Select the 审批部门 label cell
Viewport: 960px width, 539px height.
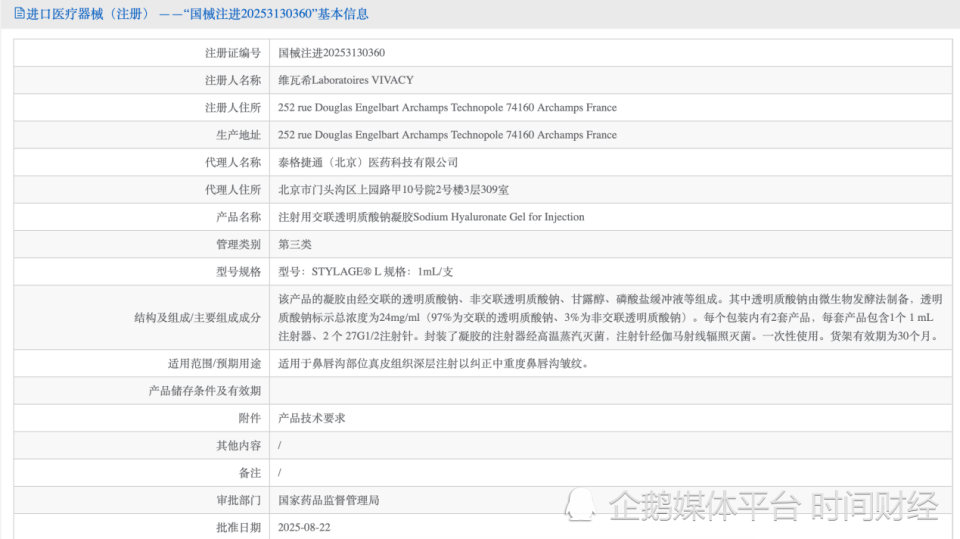(142, 500)
